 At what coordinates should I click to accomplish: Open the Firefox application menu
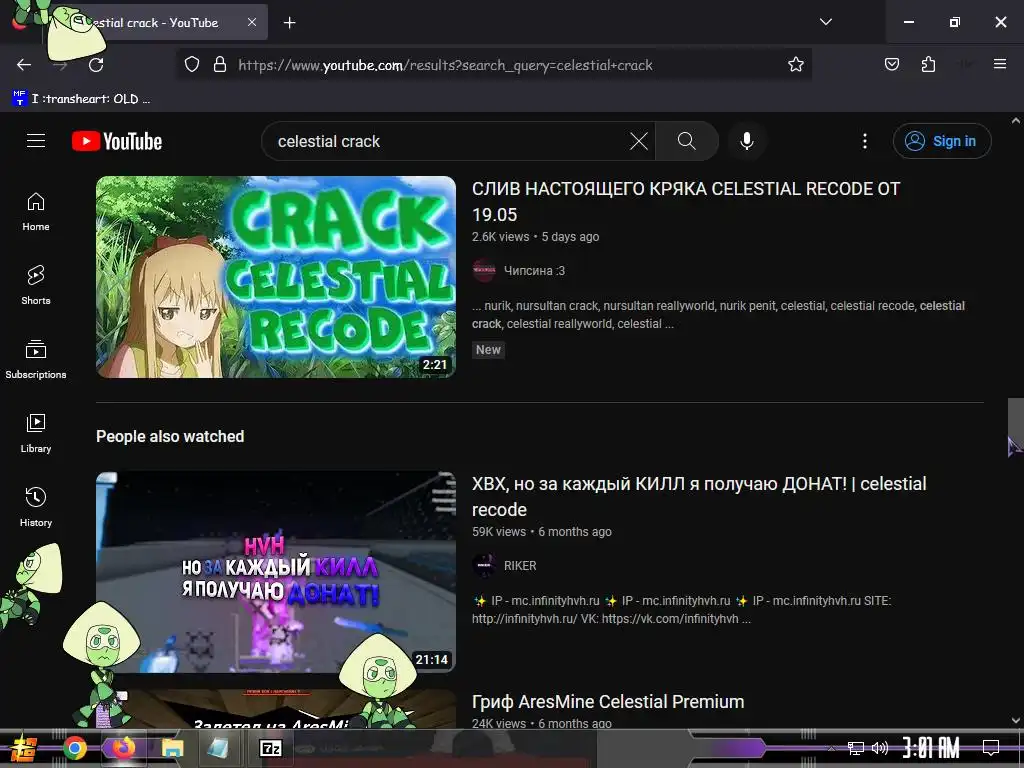click(999, 64)
